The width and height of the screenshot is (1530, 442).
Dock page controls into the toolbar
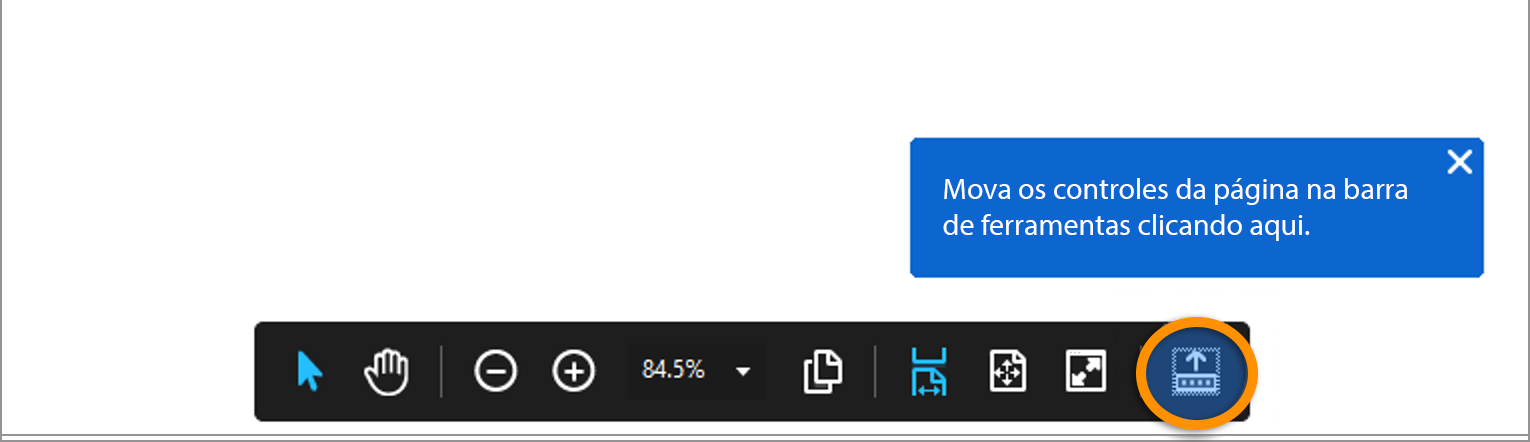1196,372
